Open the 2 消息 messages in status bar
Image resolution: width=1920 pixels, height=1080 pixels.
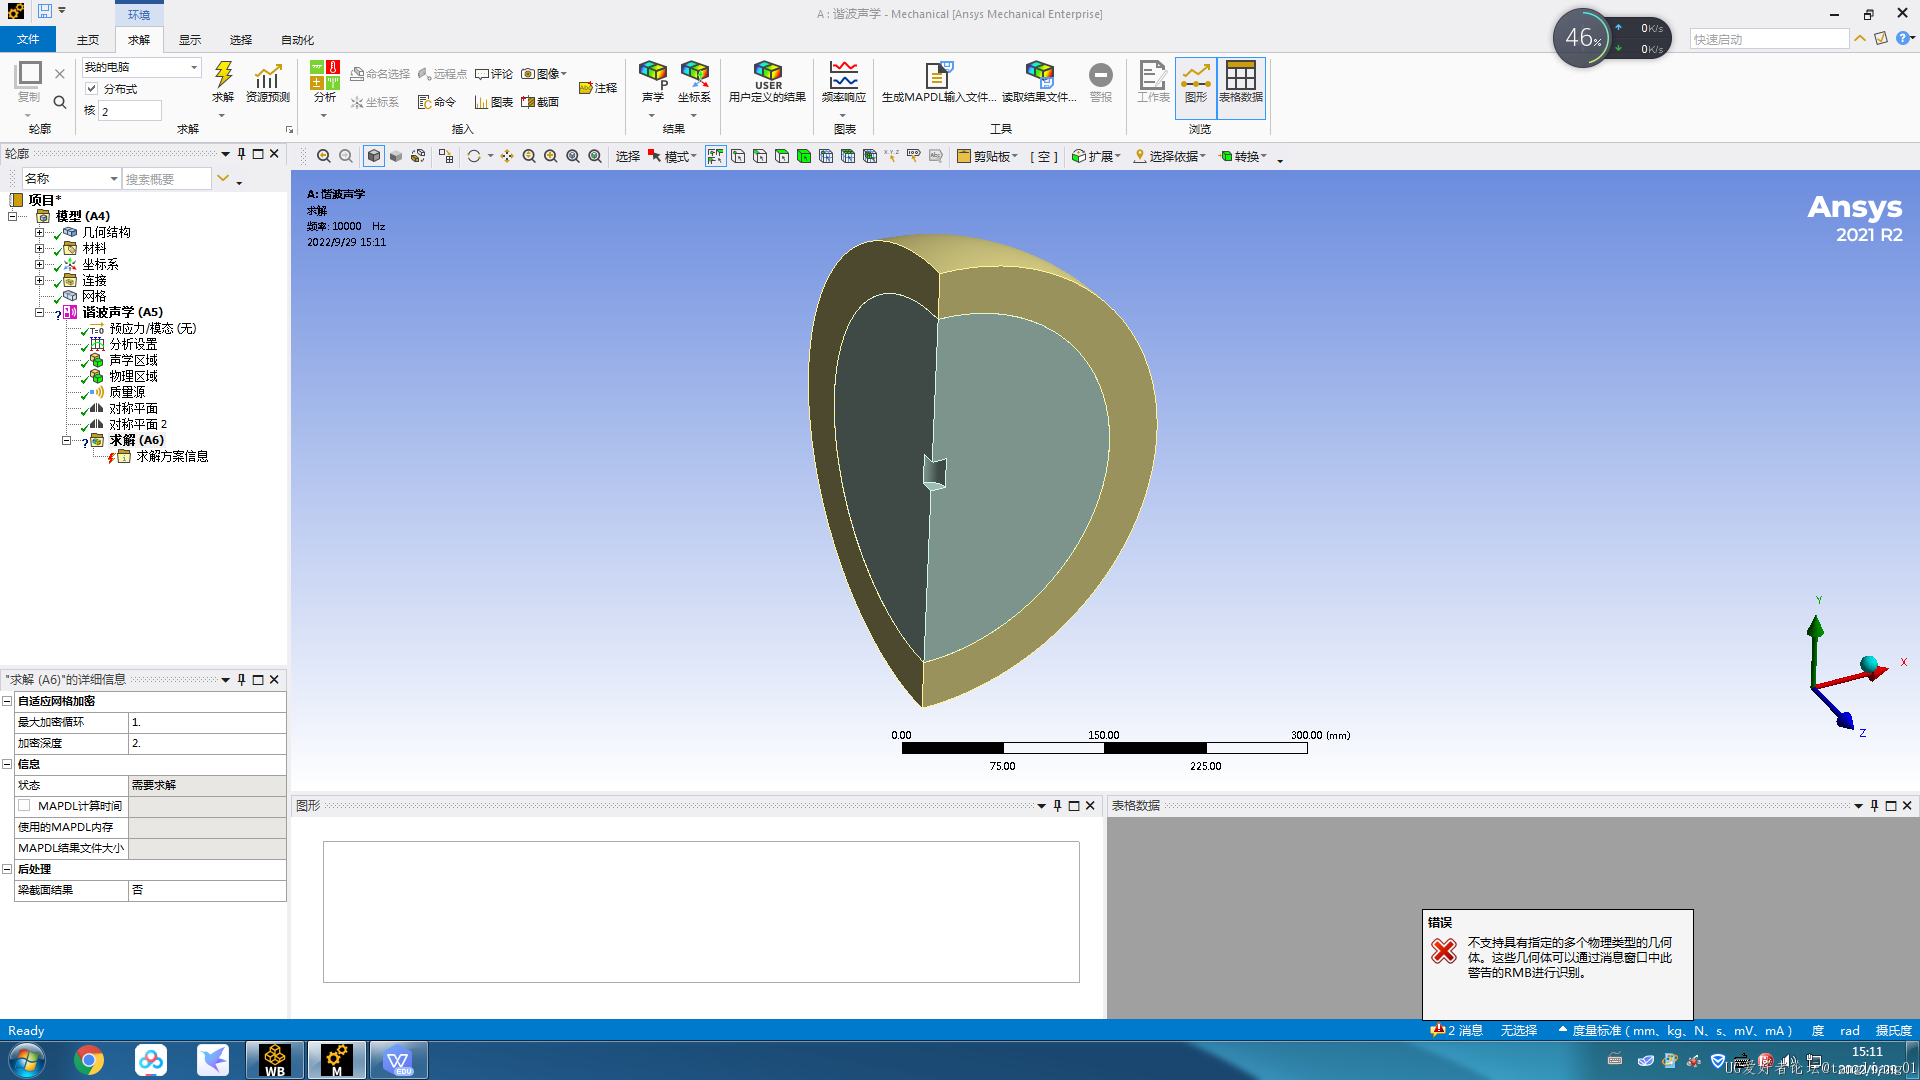click(1456, 1030)
